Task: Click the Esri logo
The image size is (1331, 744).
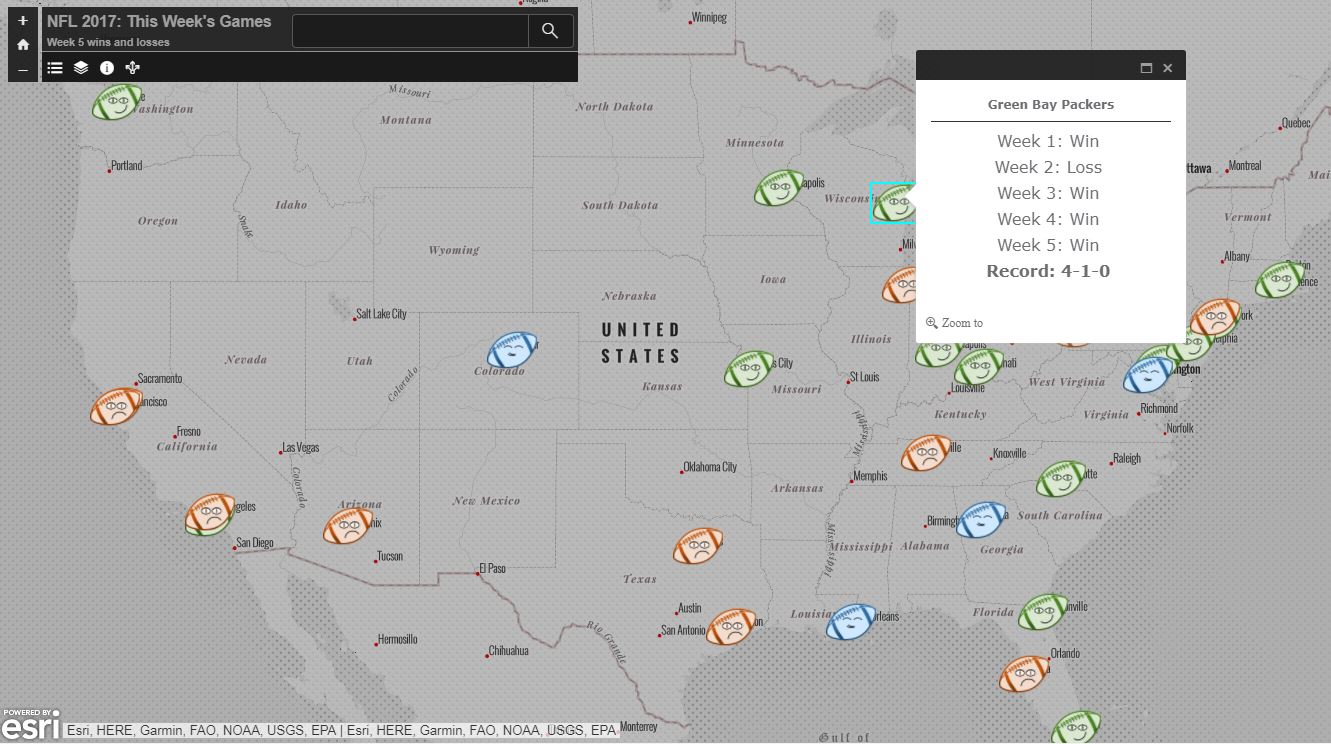Action: click(30, 724)
